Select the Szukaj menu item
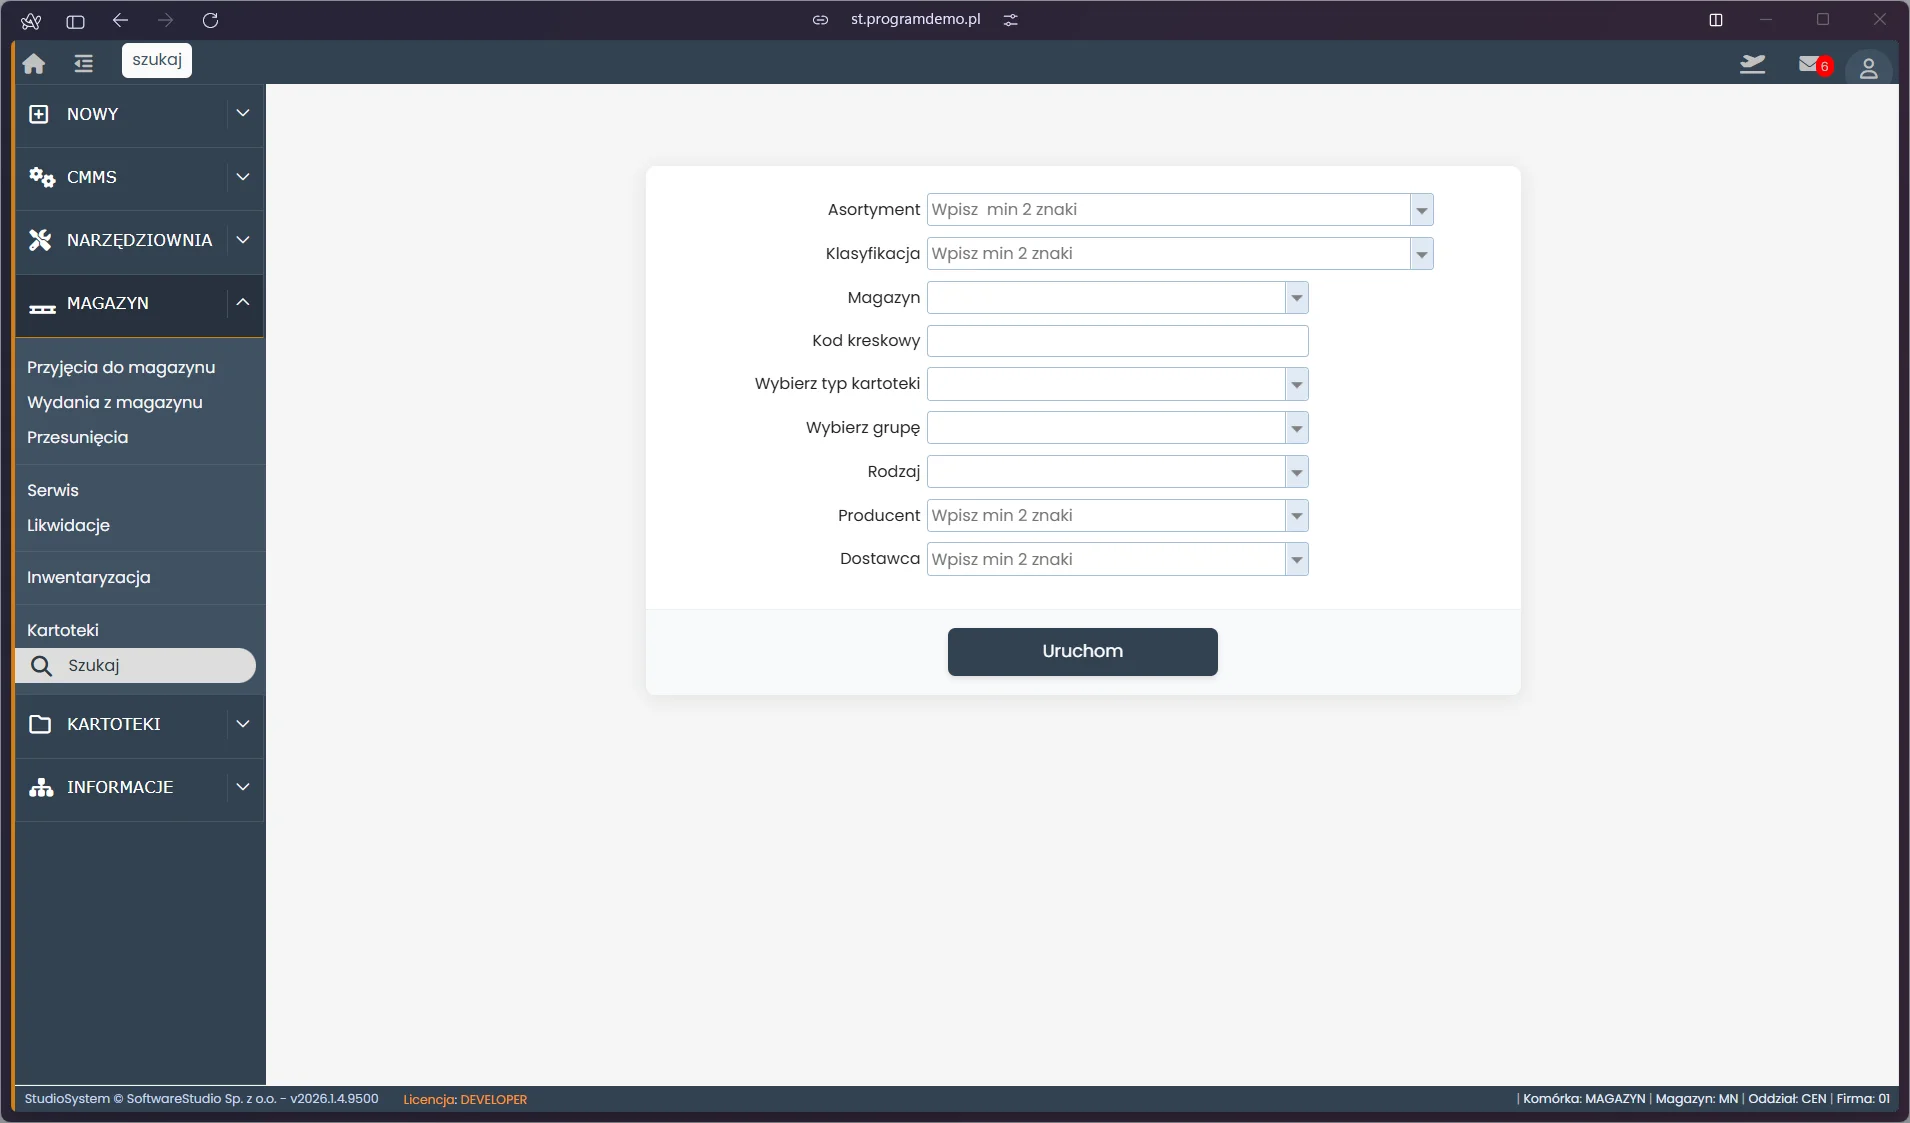 click(x=135, y=666)
